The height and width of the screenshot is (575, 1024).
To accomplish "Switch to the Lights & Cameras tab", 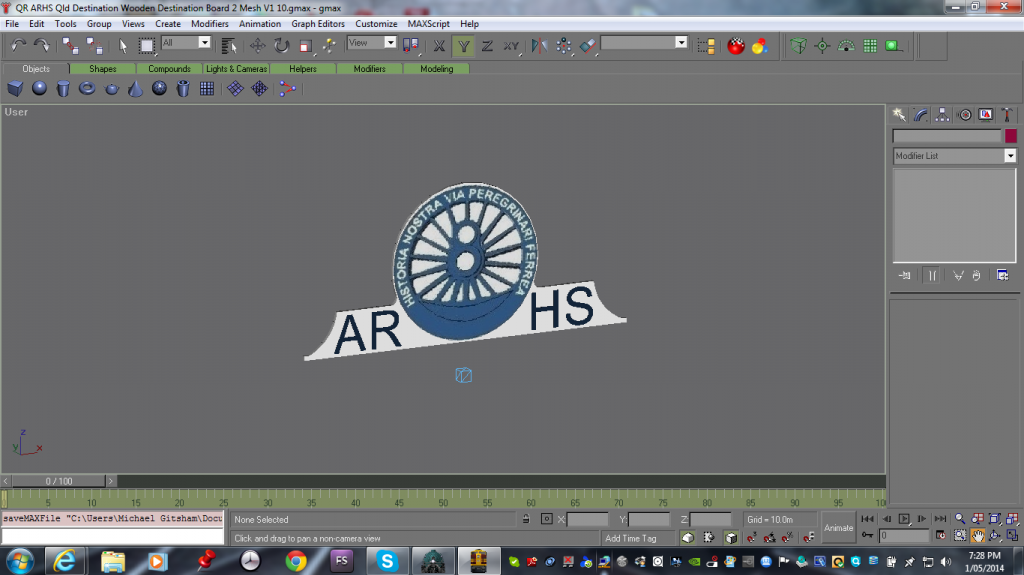I will pyautogui.click(x=236, y=69).
